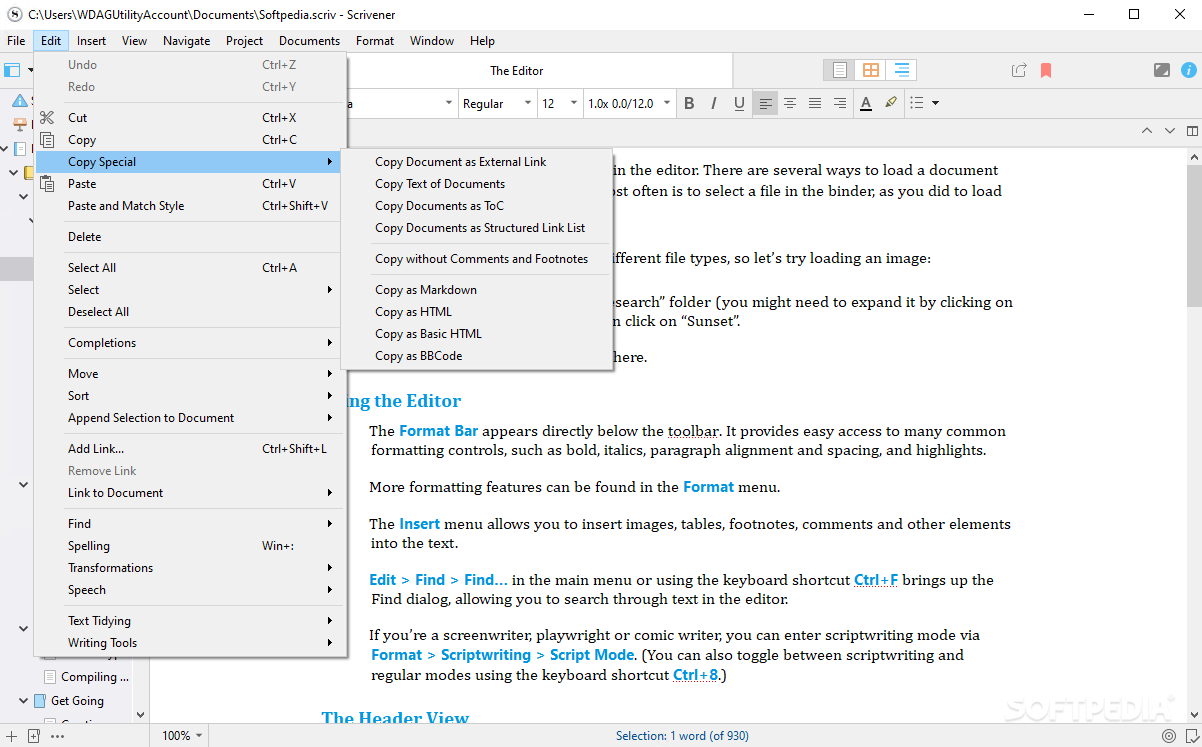The width and height of the screenshot is (1202, 747).
Task: Set align left
Action: pyautogui.click(x=765, y=103)
